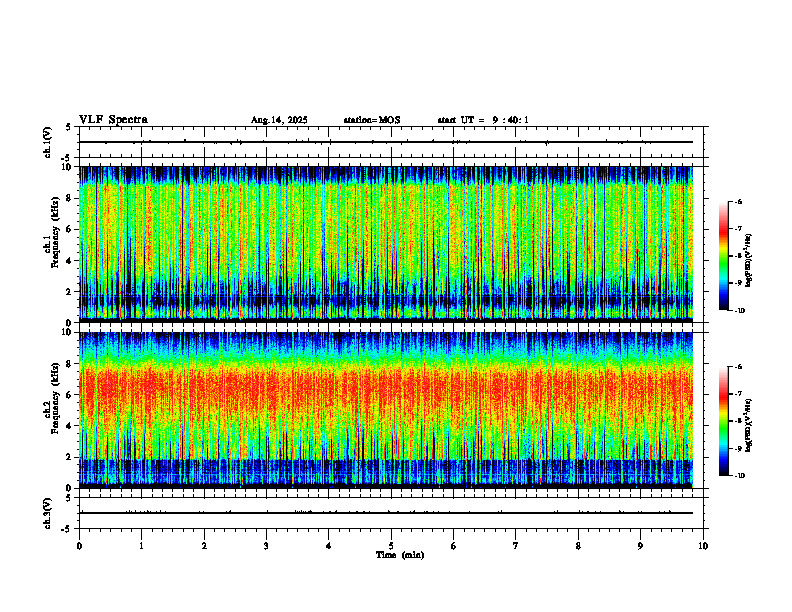This screenshot has height=612, width=792.
Task: Click time axis tick label "1"
Action: [141, 546]
